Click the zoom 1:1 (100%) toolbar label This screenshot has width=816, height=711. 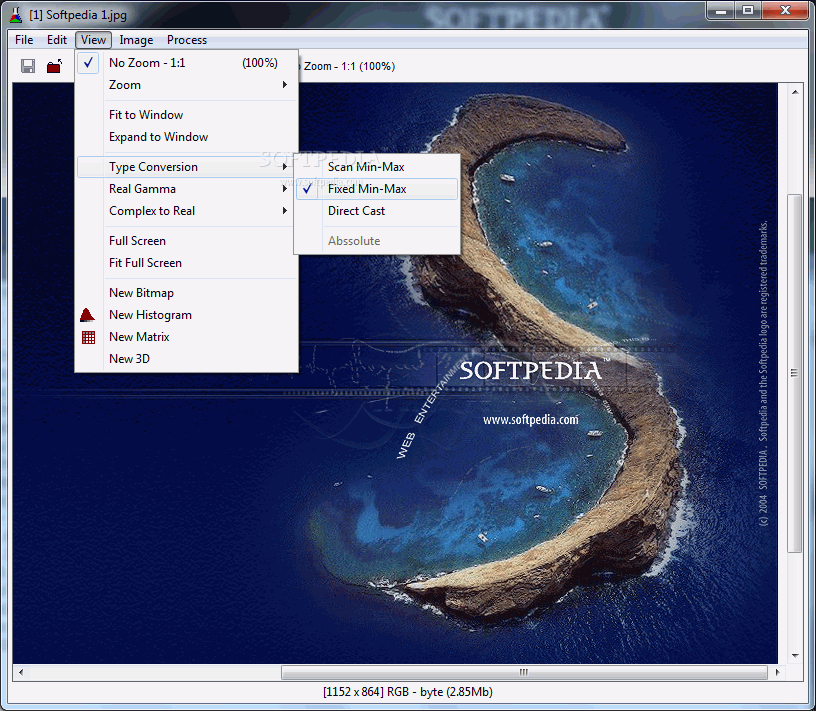[x=349, y=67]
